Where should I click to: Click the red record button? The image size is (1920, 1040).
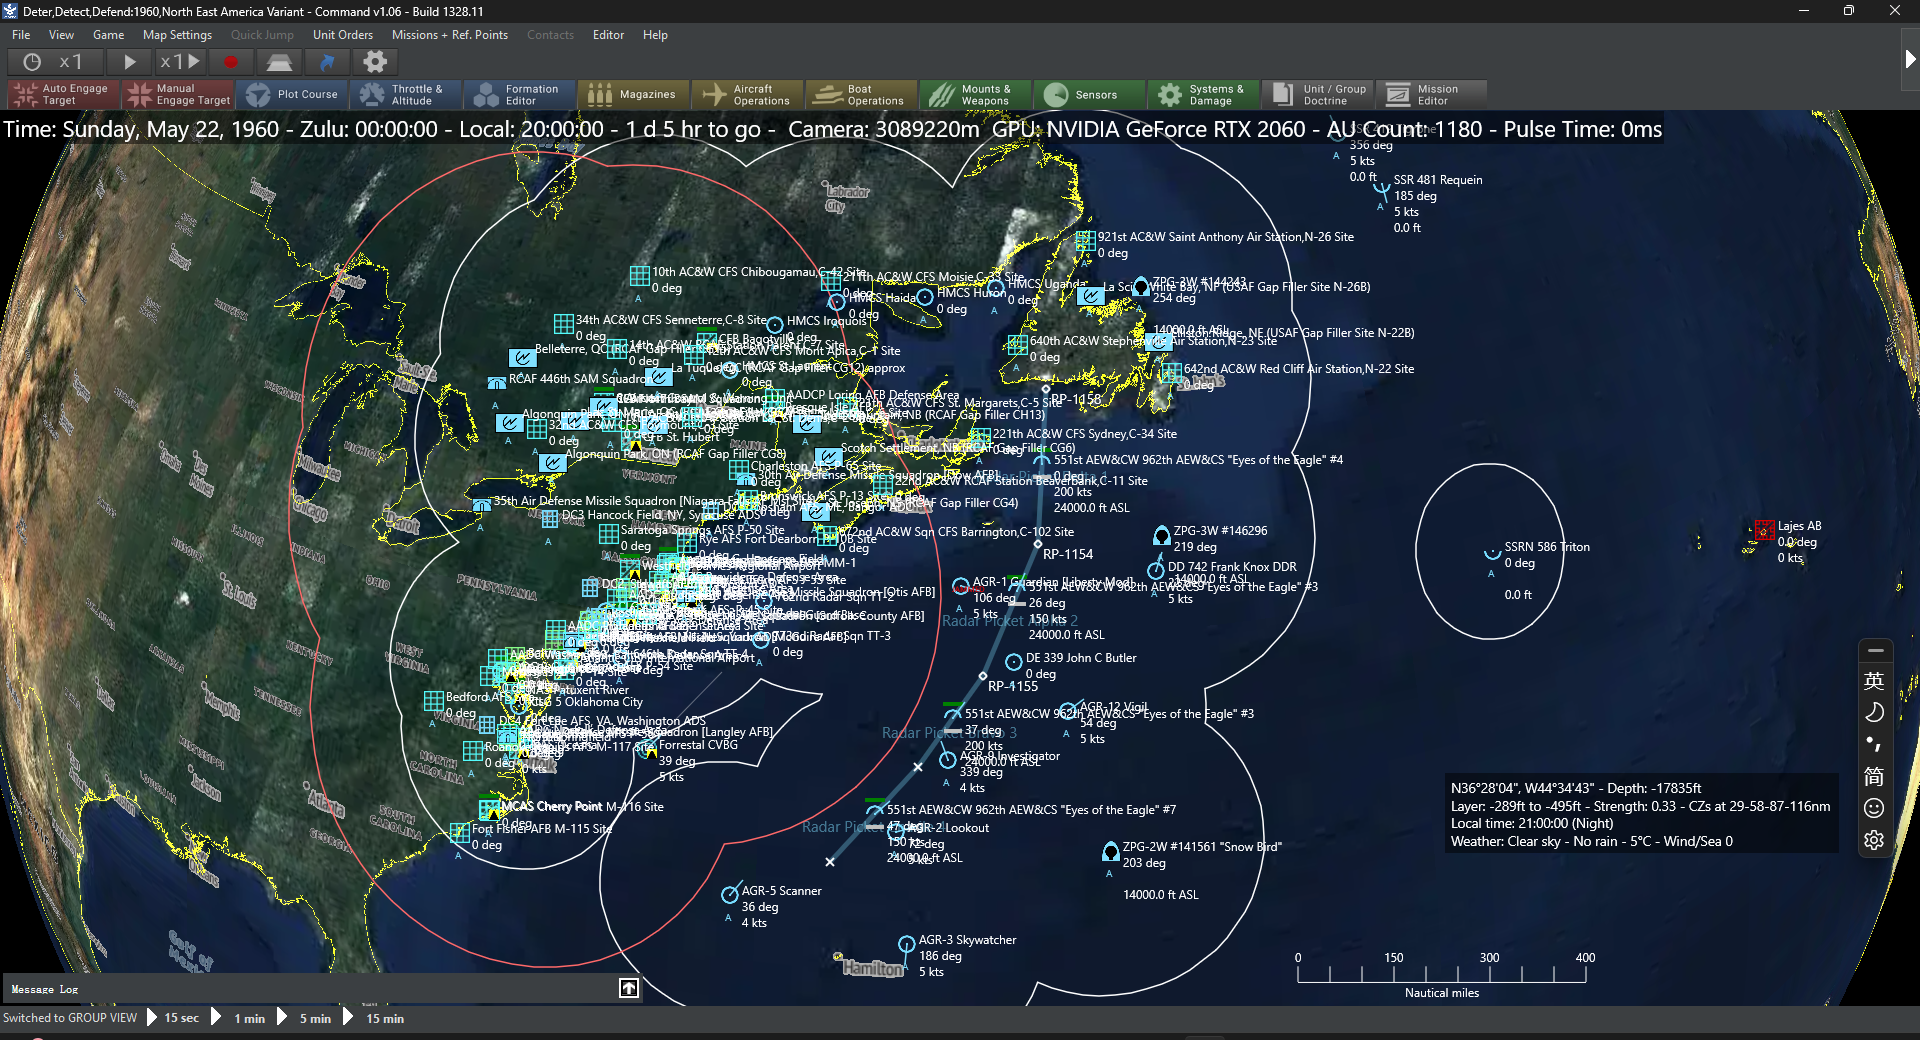pyautogui.click(x=231, y=62)
